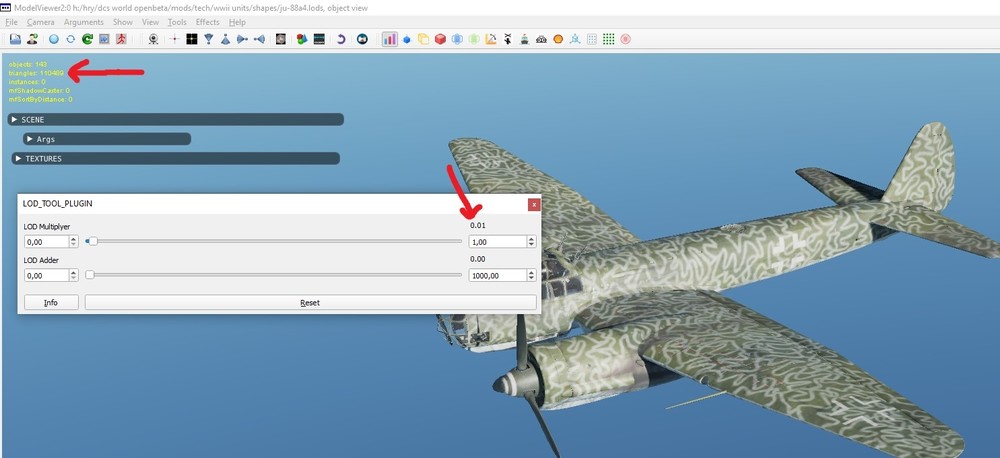This screenshot has height=458, width=1000.
Task: Adjust LOD Adder maximum spinner arrows
Action: [531, 275]
